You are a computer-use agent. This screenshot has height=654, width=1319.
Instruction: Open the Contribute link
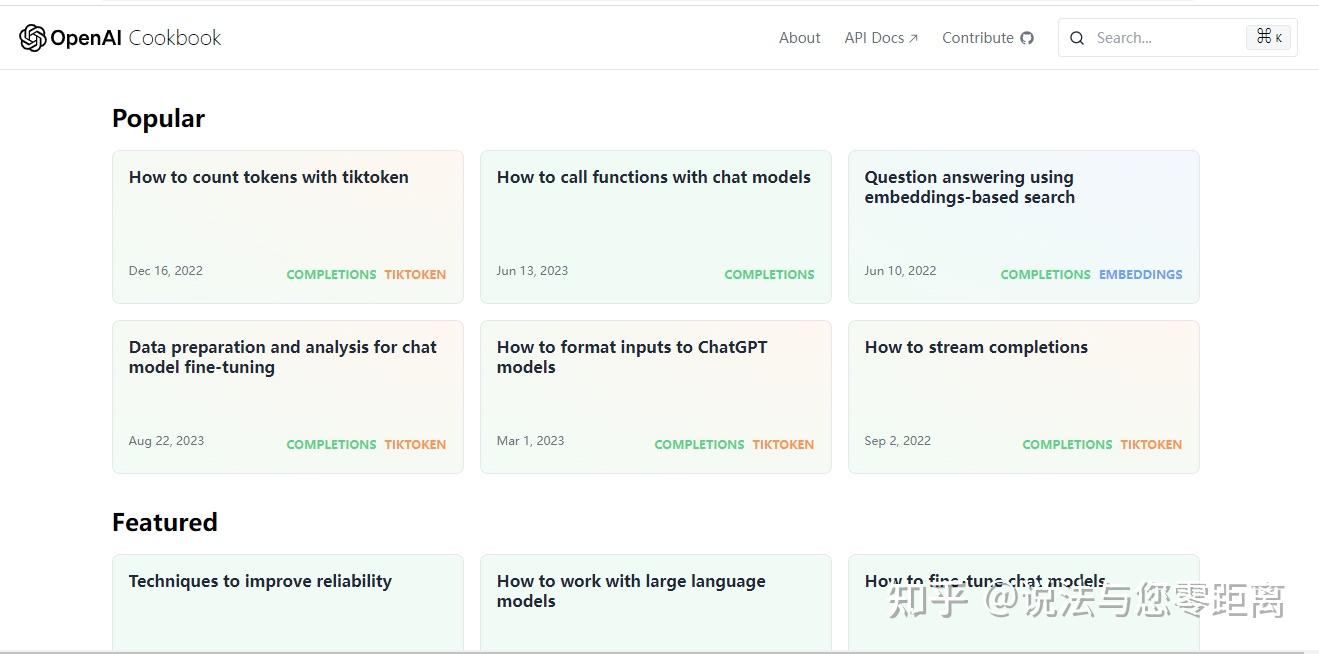[x=977, y=38]
